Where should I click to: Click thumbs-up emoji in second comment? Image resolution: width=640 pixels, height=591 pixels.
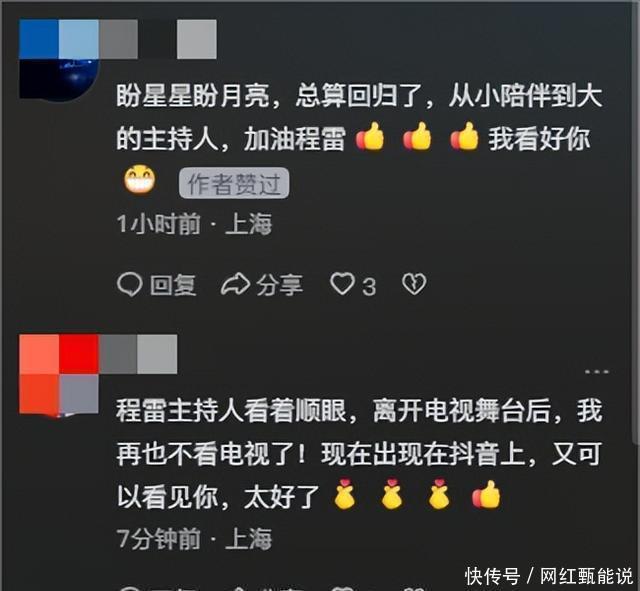tap(486, 494)
